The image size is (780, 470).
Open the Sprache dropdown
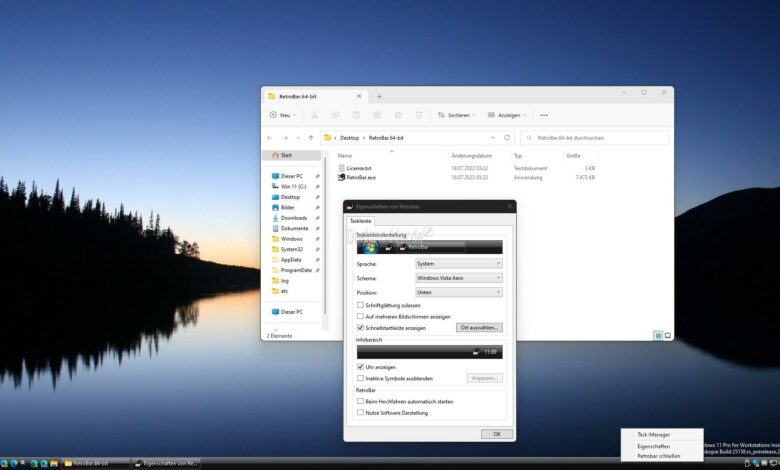click(458, 264)
